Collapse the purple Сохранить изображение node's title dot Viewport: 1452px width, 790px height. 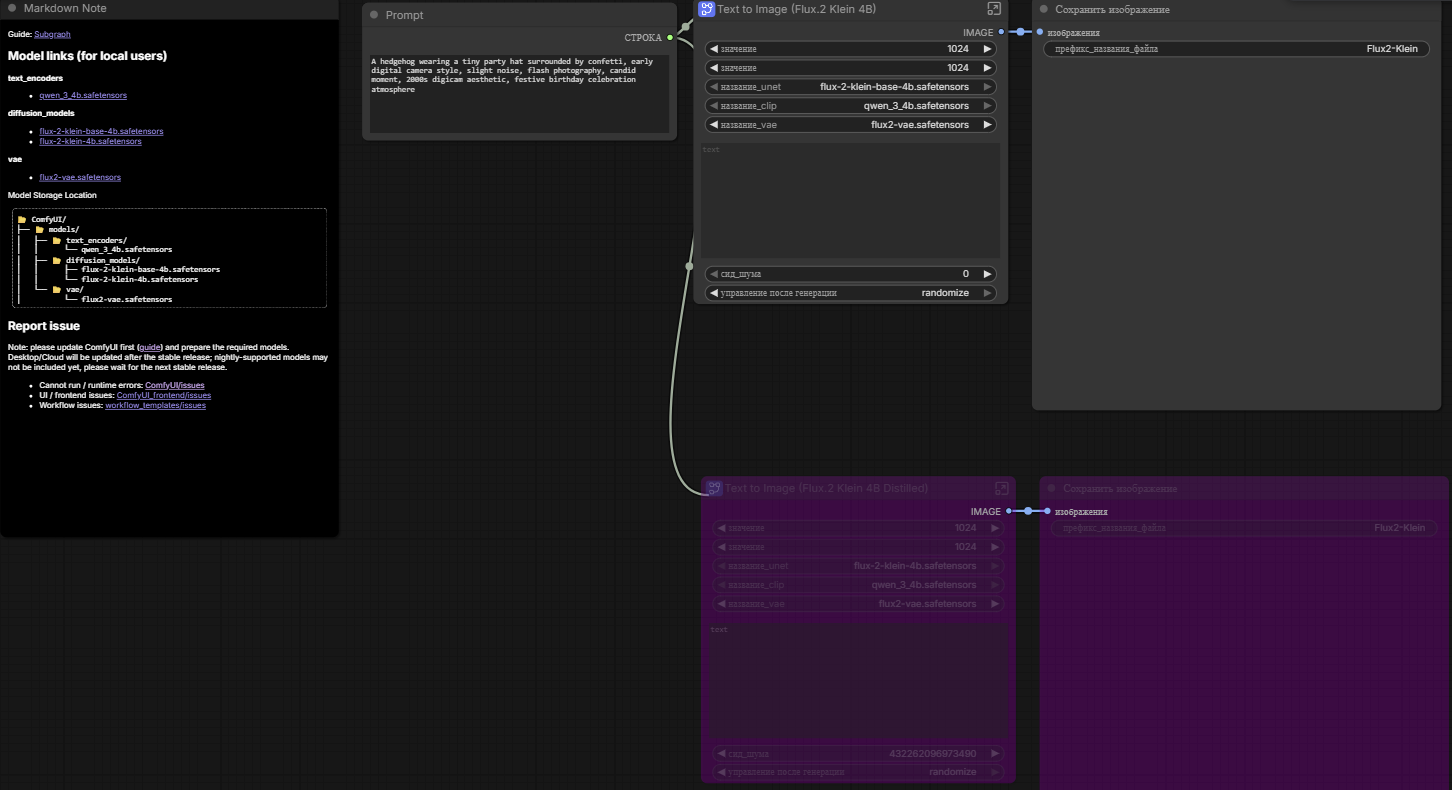click(1052, 488)
